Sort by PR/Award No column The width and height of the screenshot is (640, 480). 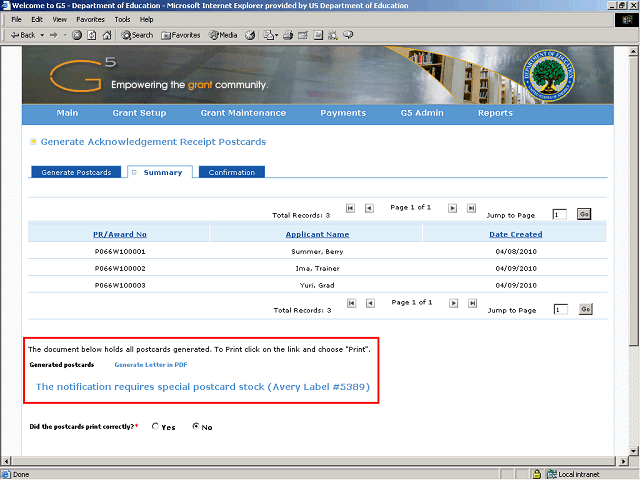click(x=120, y=234)
